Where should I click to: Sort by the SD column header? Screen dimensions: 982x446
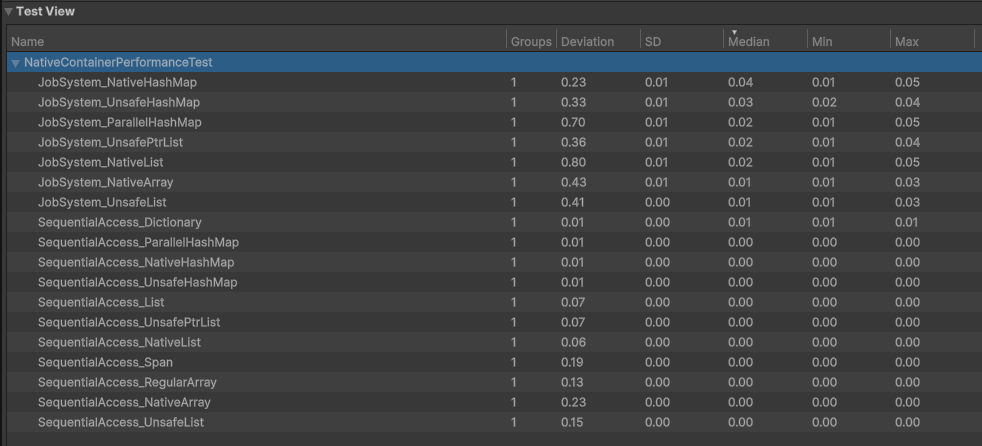(681, 42)
